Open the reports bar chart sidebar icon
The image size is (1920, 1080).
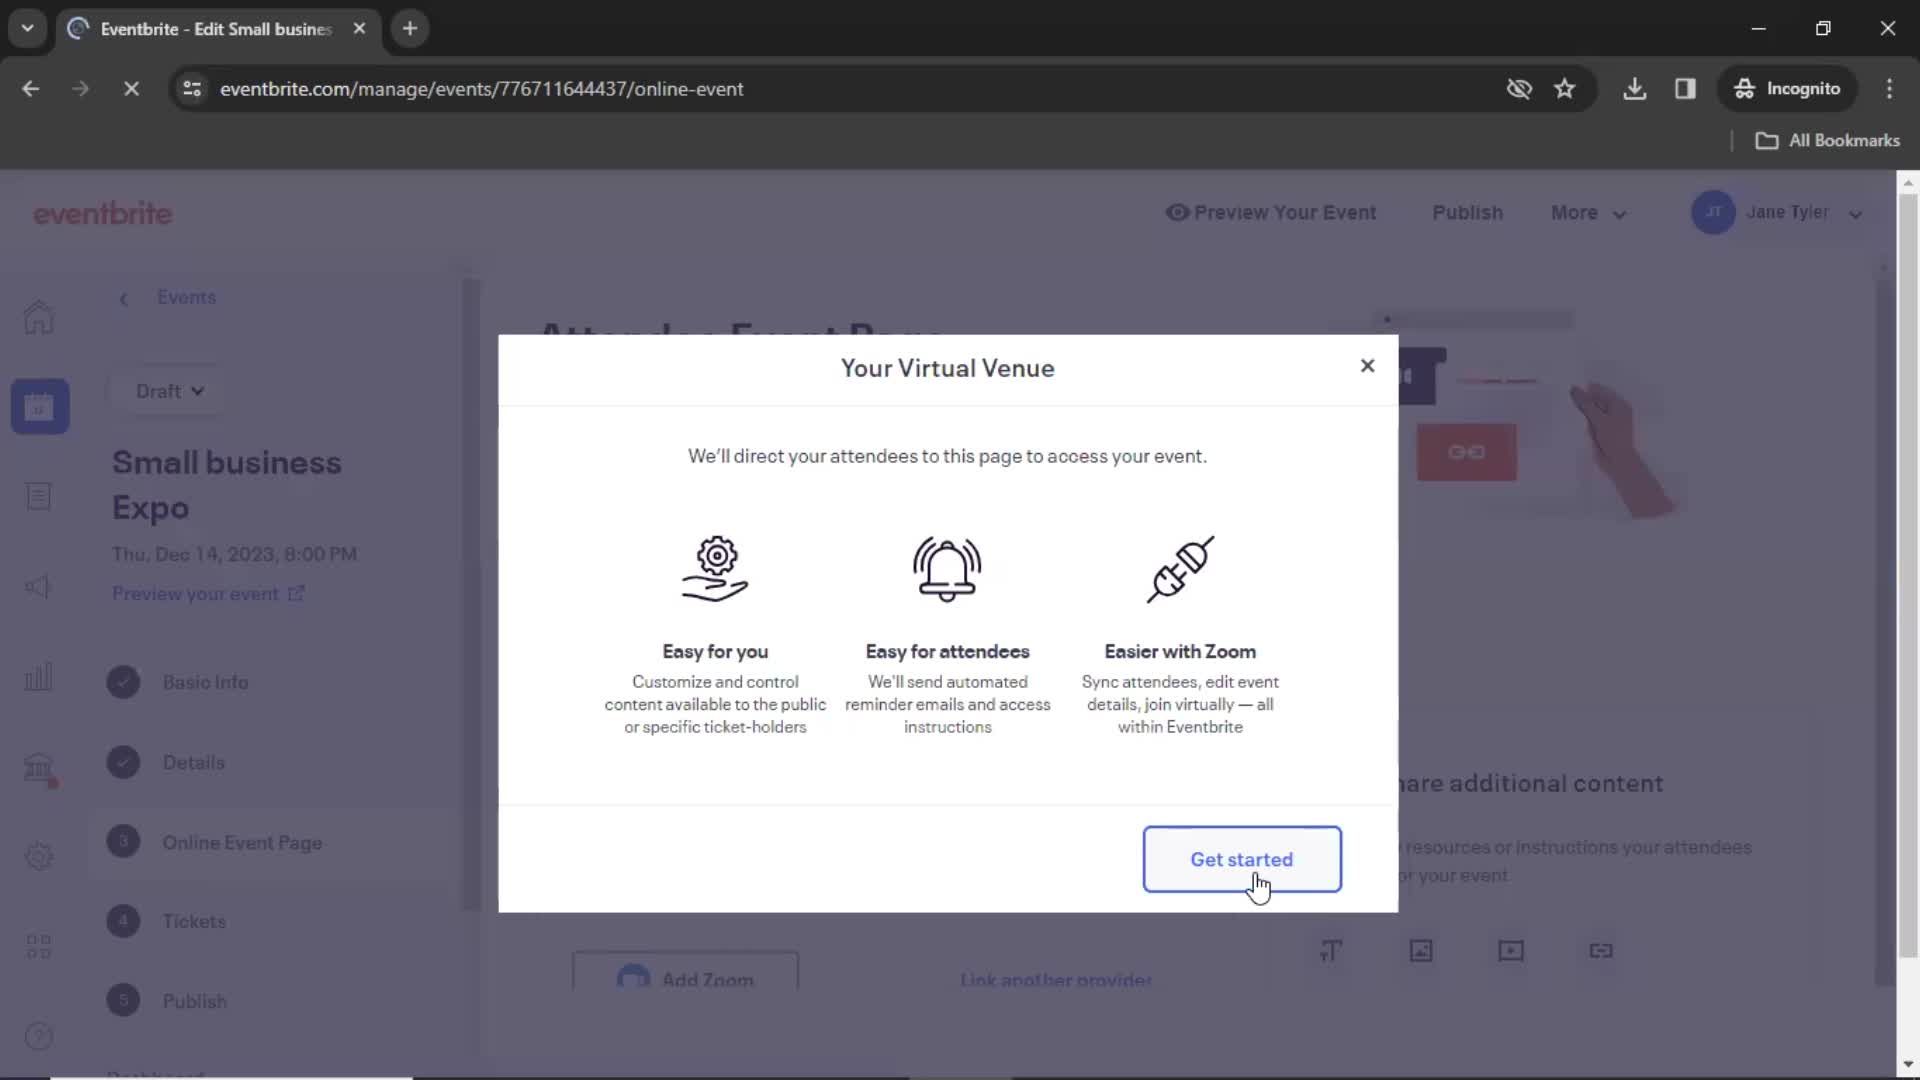click(x=39, y=676)
